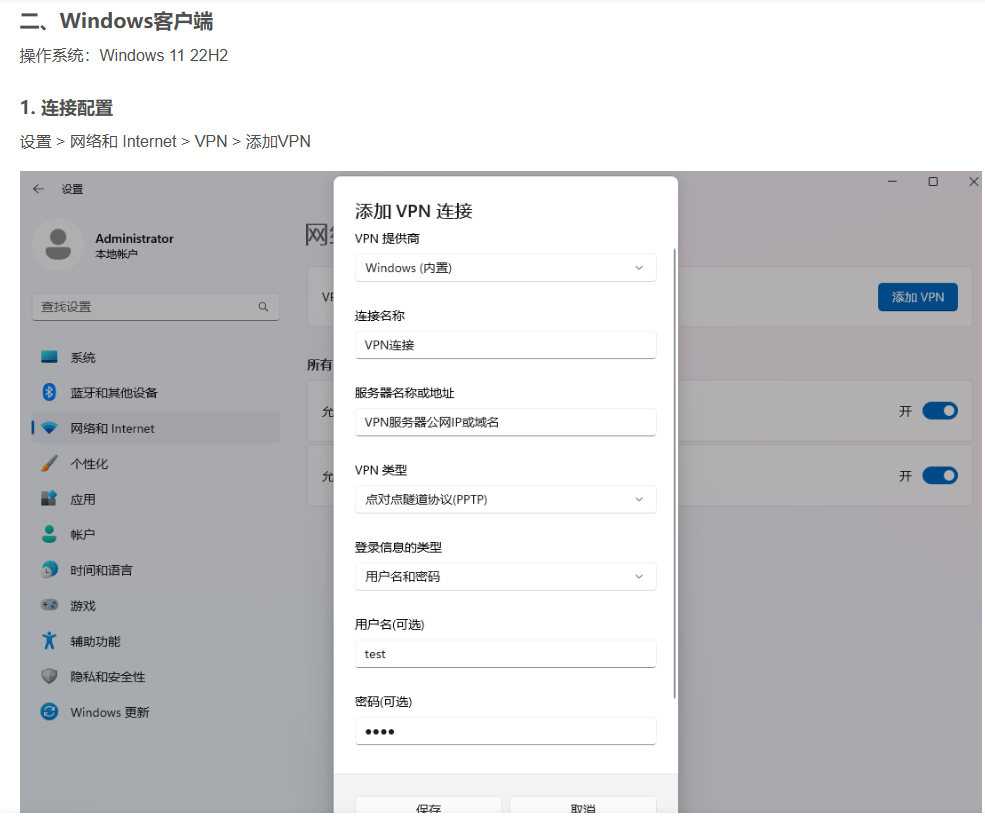Maximize the Settings window
Screen dimensions: 985x820
pos(933,182)
